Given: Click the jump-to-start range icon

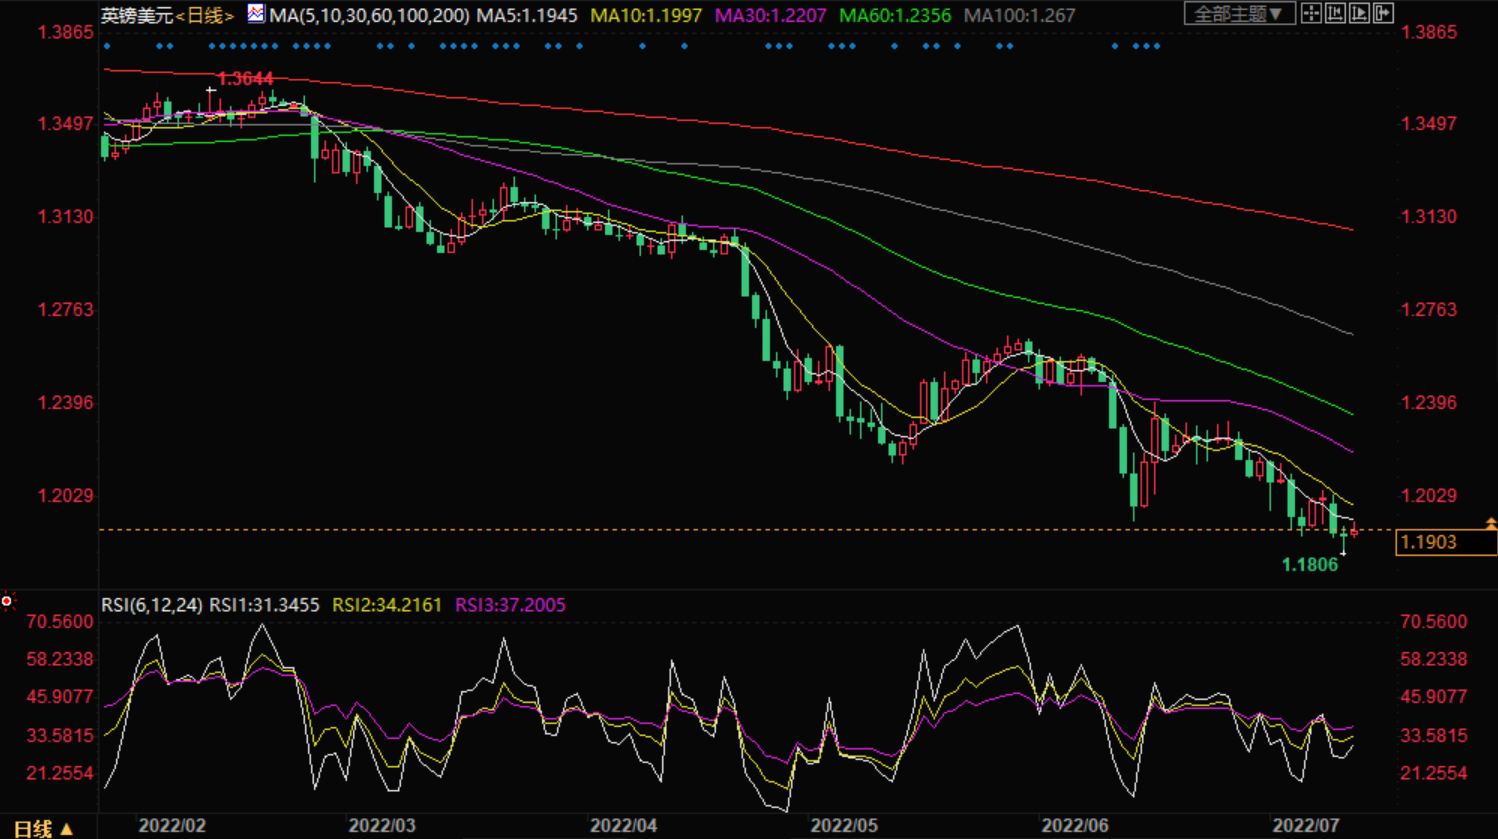Looking at the screenshot, I should (x=1335, y=13).
